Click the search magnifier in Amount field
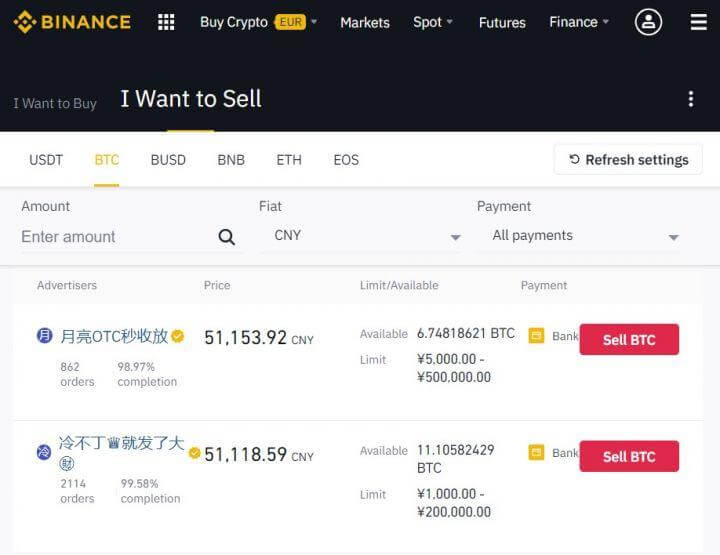Screen dimensions: 720x555 point(227,237)
